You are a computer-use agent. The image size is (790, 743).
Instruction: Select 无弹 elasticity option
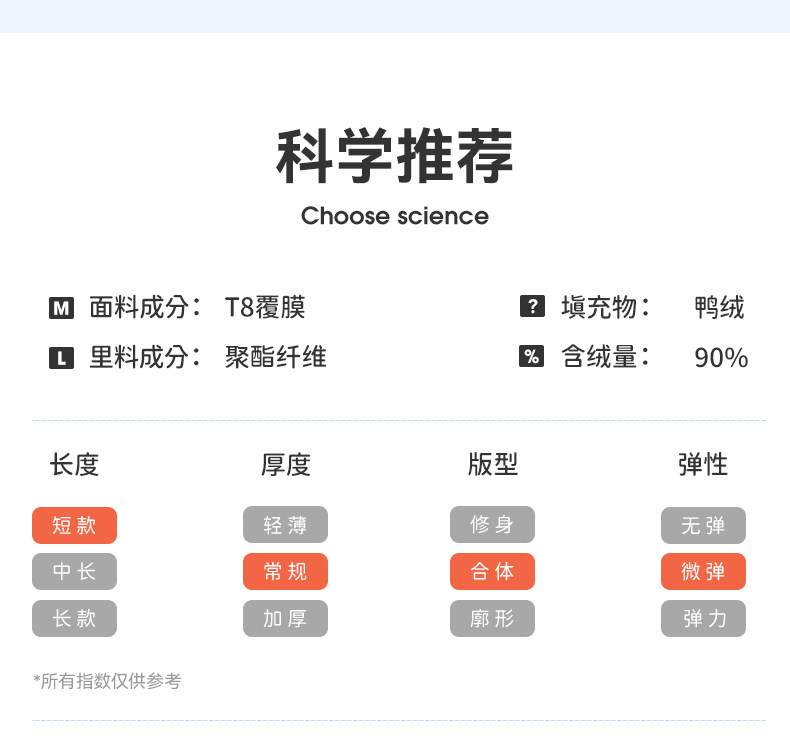(x=703, y=525)
